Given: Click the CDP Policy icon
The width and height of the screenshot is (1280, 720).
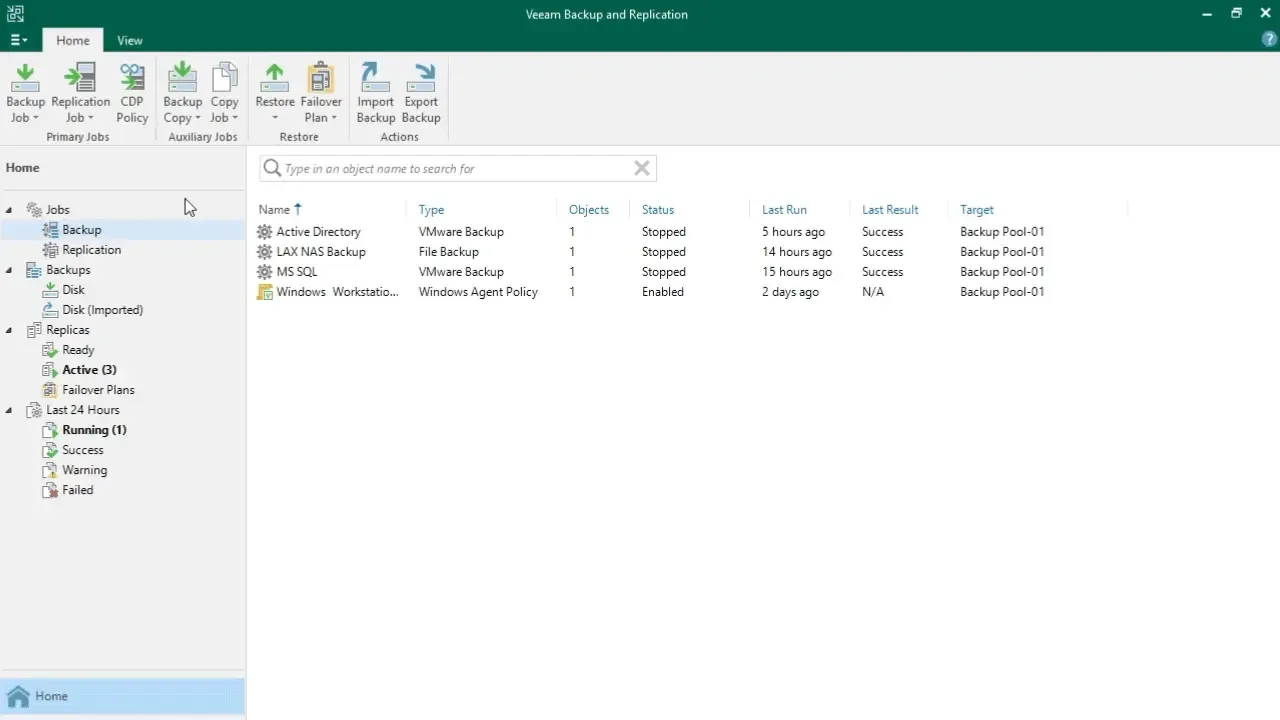Looking at the screenshot, I should coord(132,92).
